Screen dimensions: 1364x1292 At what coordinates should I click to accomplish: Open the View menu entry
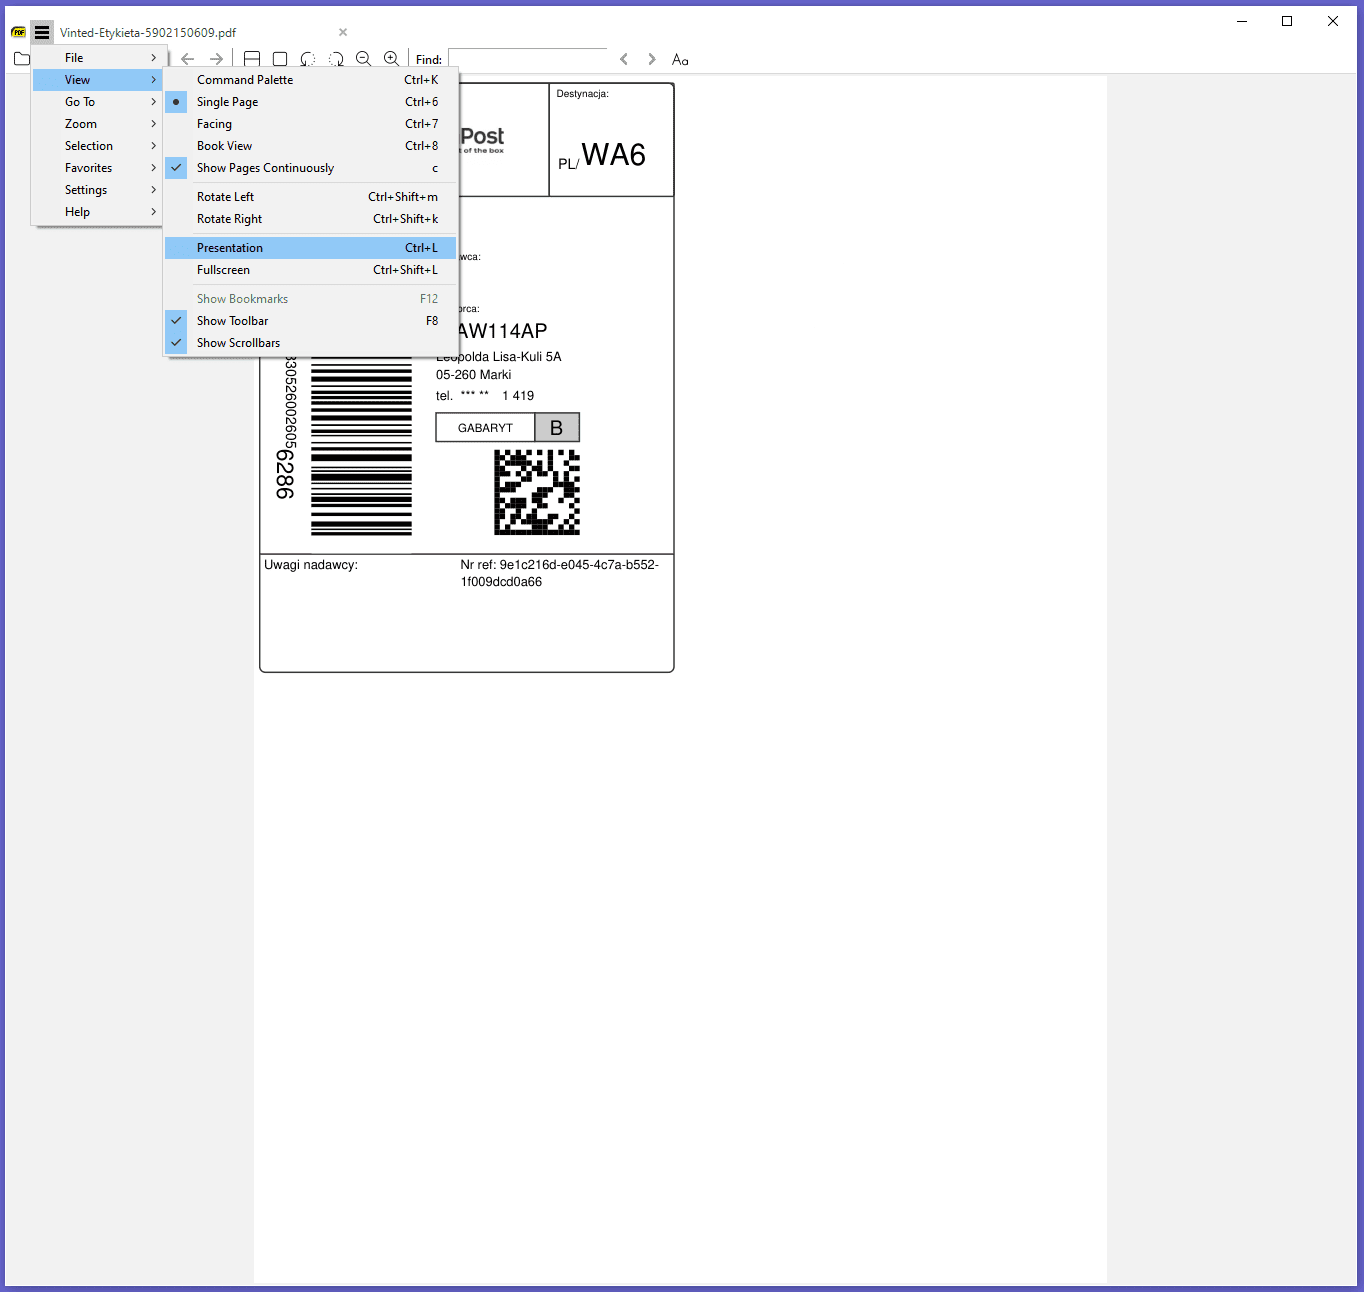(97, 80)
